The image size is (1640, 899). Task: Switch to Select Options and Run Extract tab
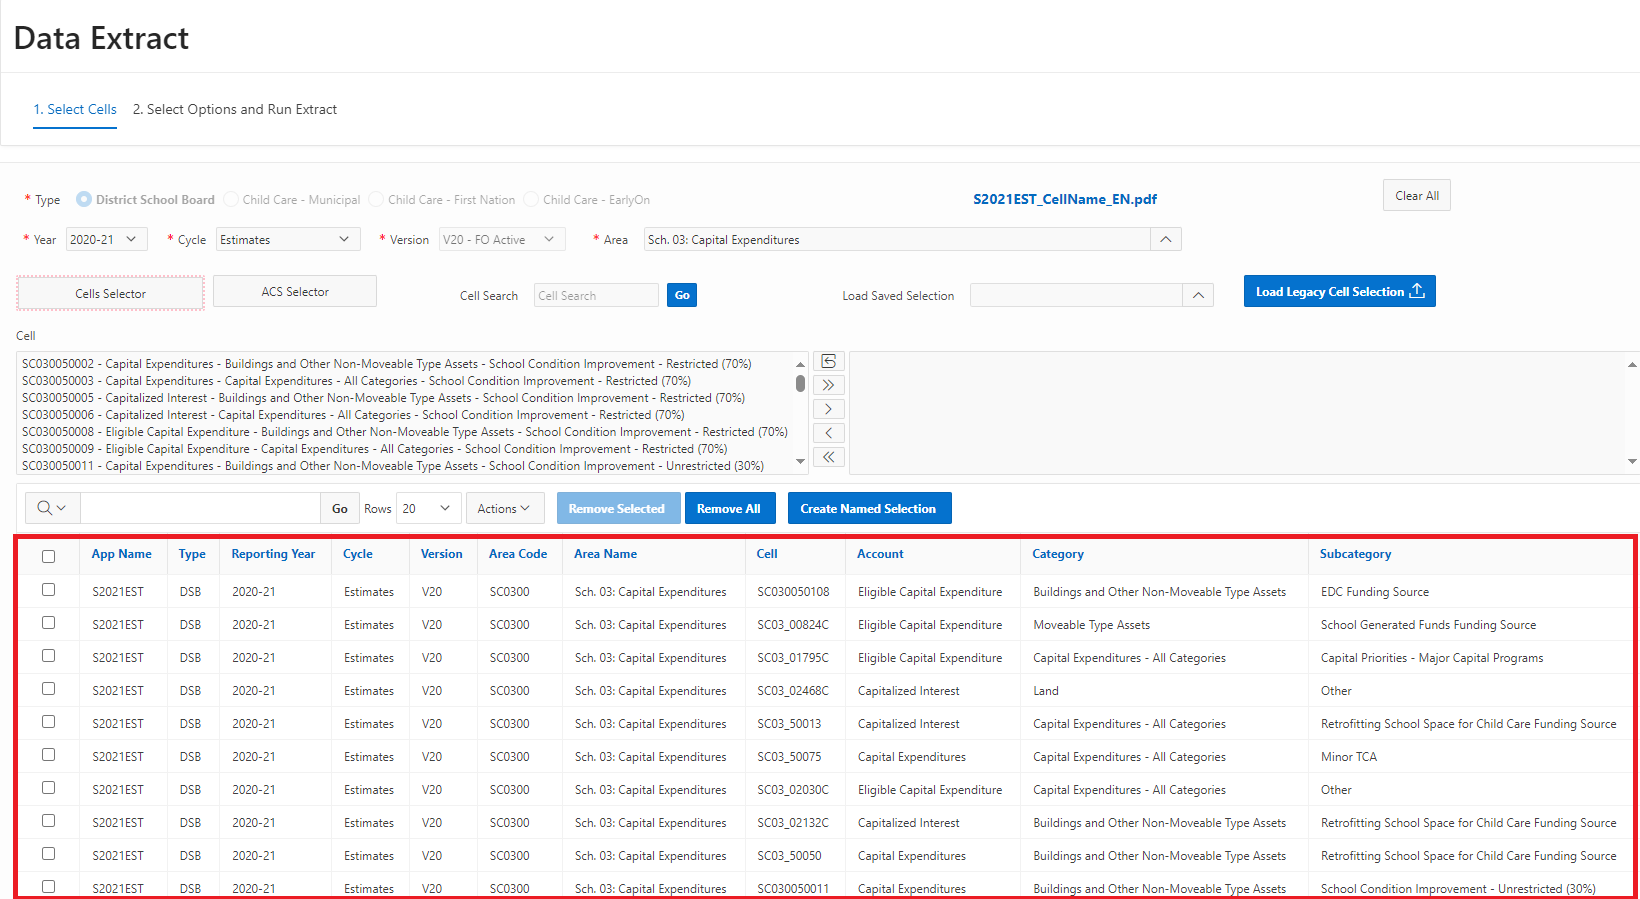click(x=235, y=110)
